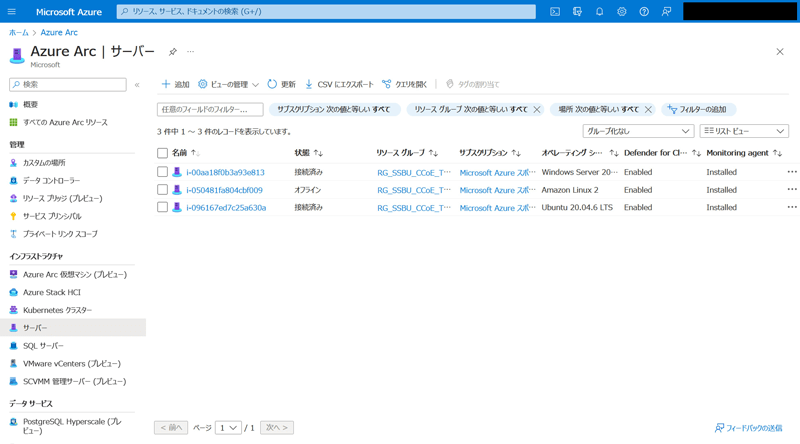Open データ コントローラー in sidebar
The image size is (800, 444).
(x=51, y=181)
